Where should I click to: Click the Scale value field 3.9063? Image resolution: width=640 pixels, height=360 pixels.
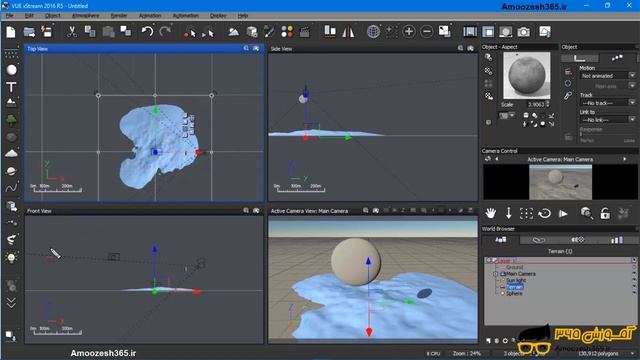536,105
